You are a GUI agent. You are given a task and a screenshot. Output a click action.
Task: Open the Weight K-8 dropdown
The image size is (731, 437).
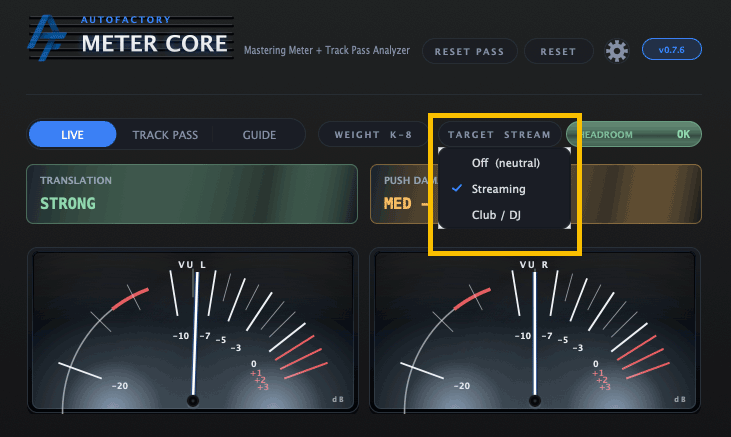pyautogui.click(x=373, y=135)
